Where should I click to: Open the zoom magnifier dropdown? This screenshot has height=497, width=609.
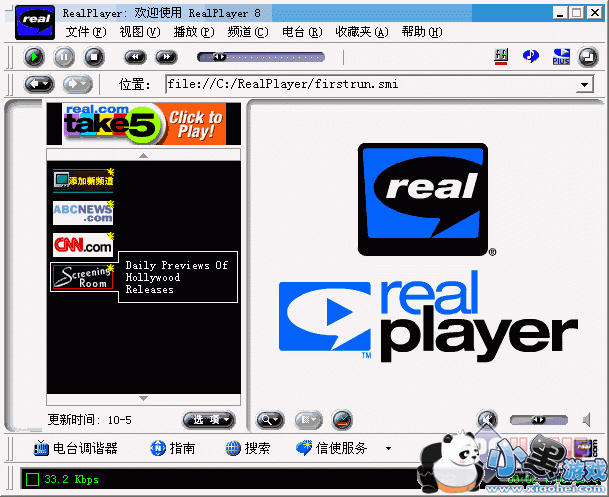[x=270, y=420]
